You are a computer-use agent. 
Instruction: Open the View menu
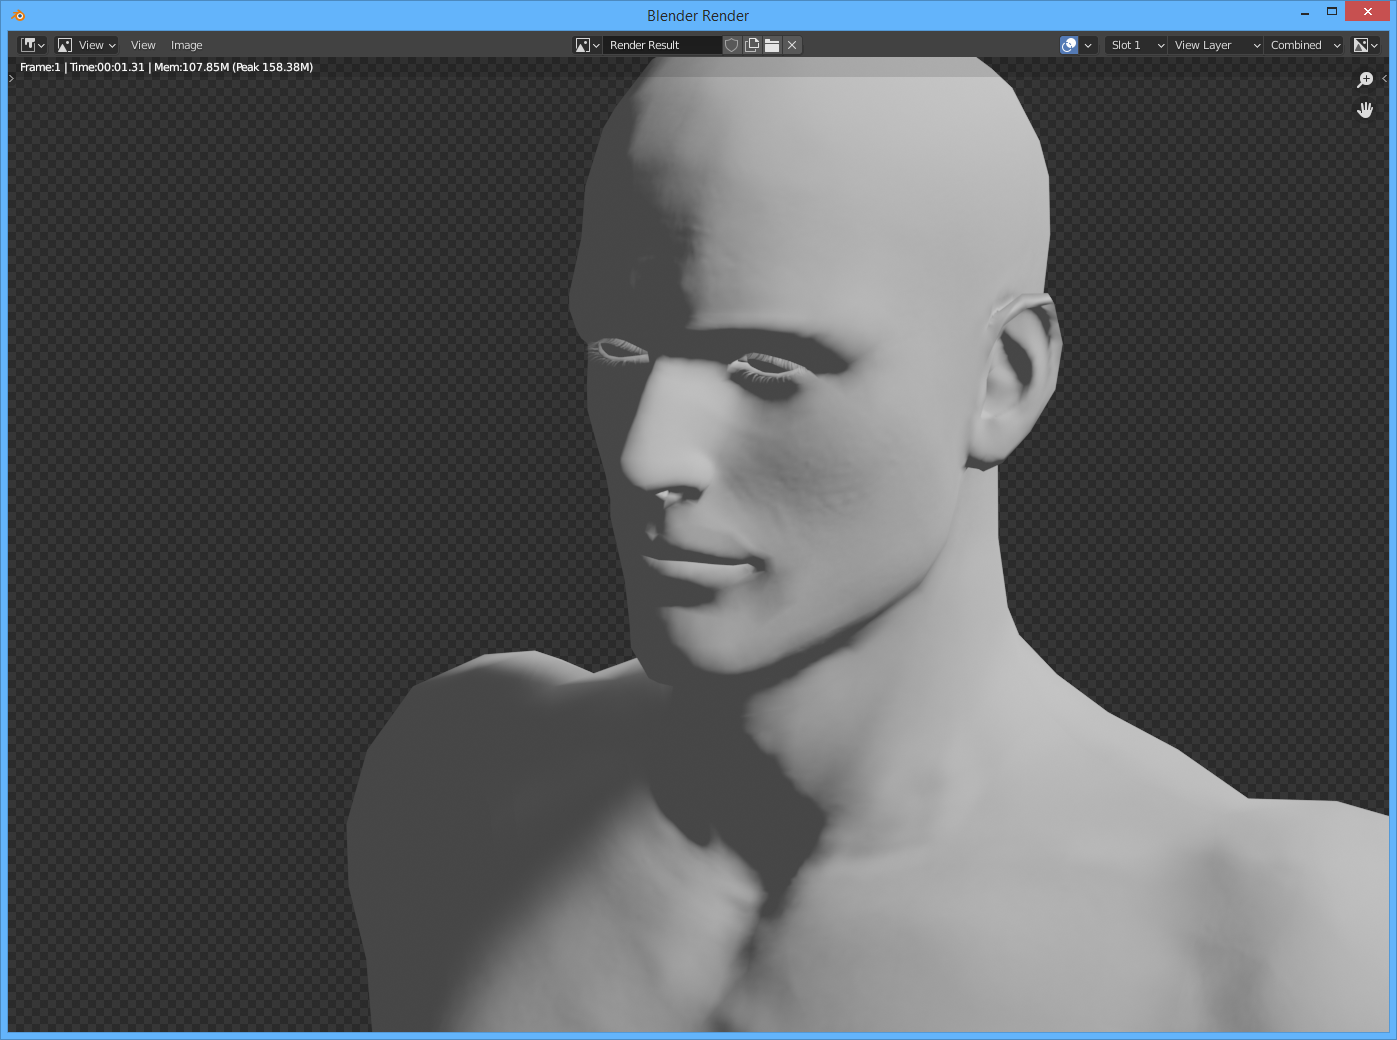click(143, 44)
